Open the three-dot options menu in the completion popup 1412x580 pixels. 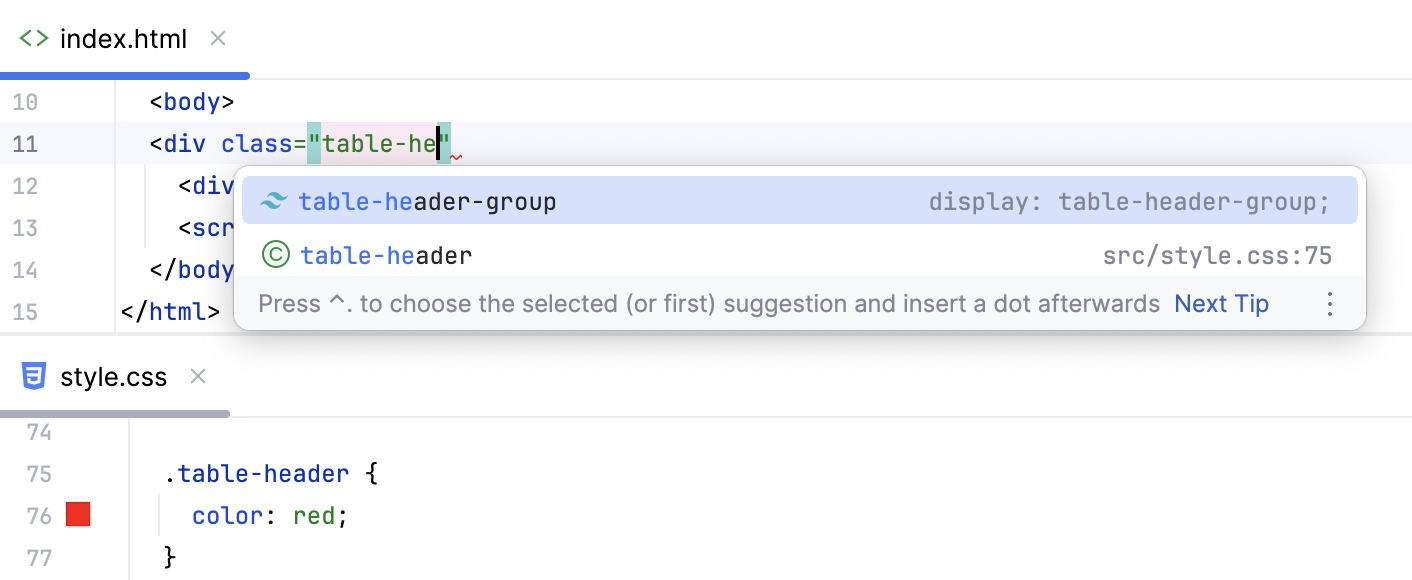[x=1330, y=303]
